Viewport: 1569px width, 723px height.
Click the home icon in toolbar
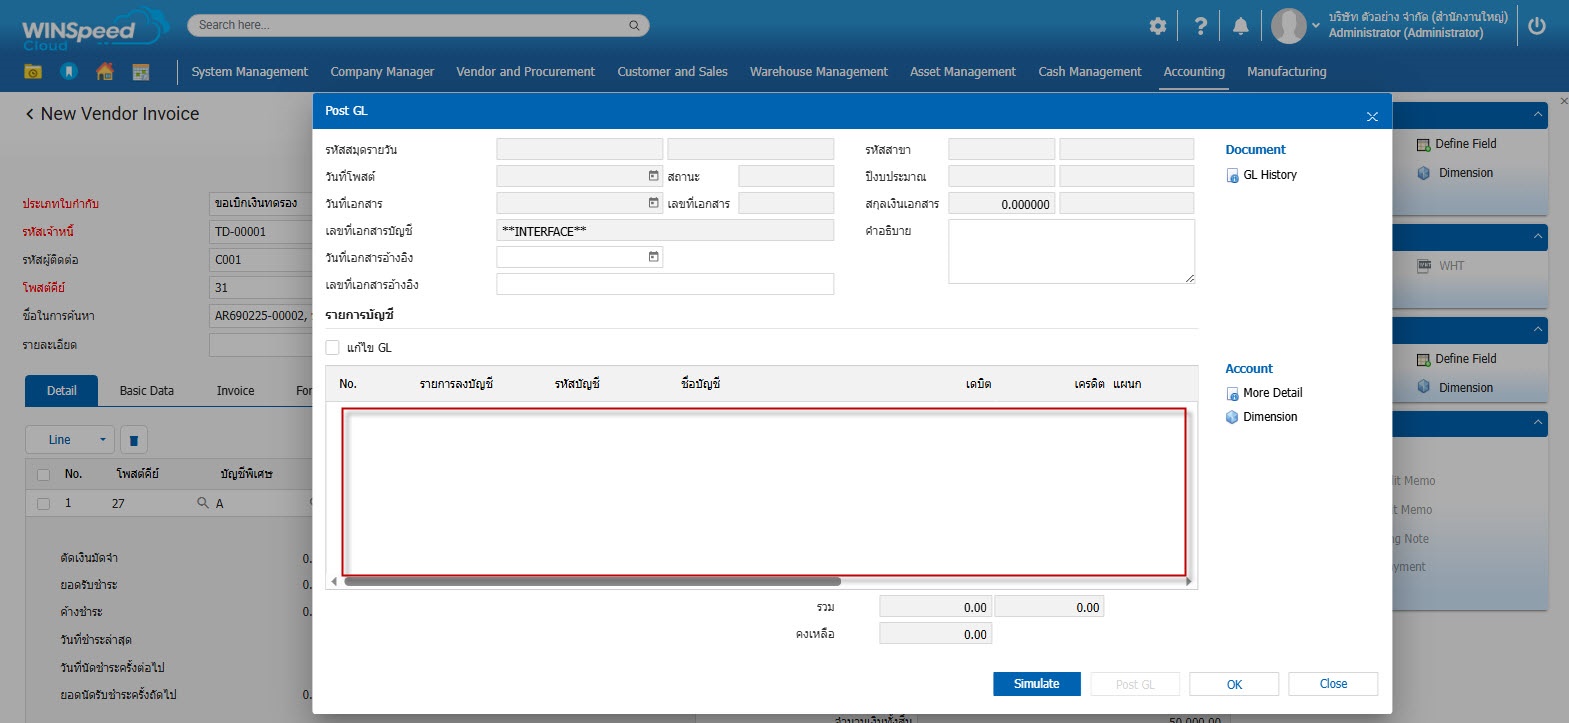click(x=105, y=71)
